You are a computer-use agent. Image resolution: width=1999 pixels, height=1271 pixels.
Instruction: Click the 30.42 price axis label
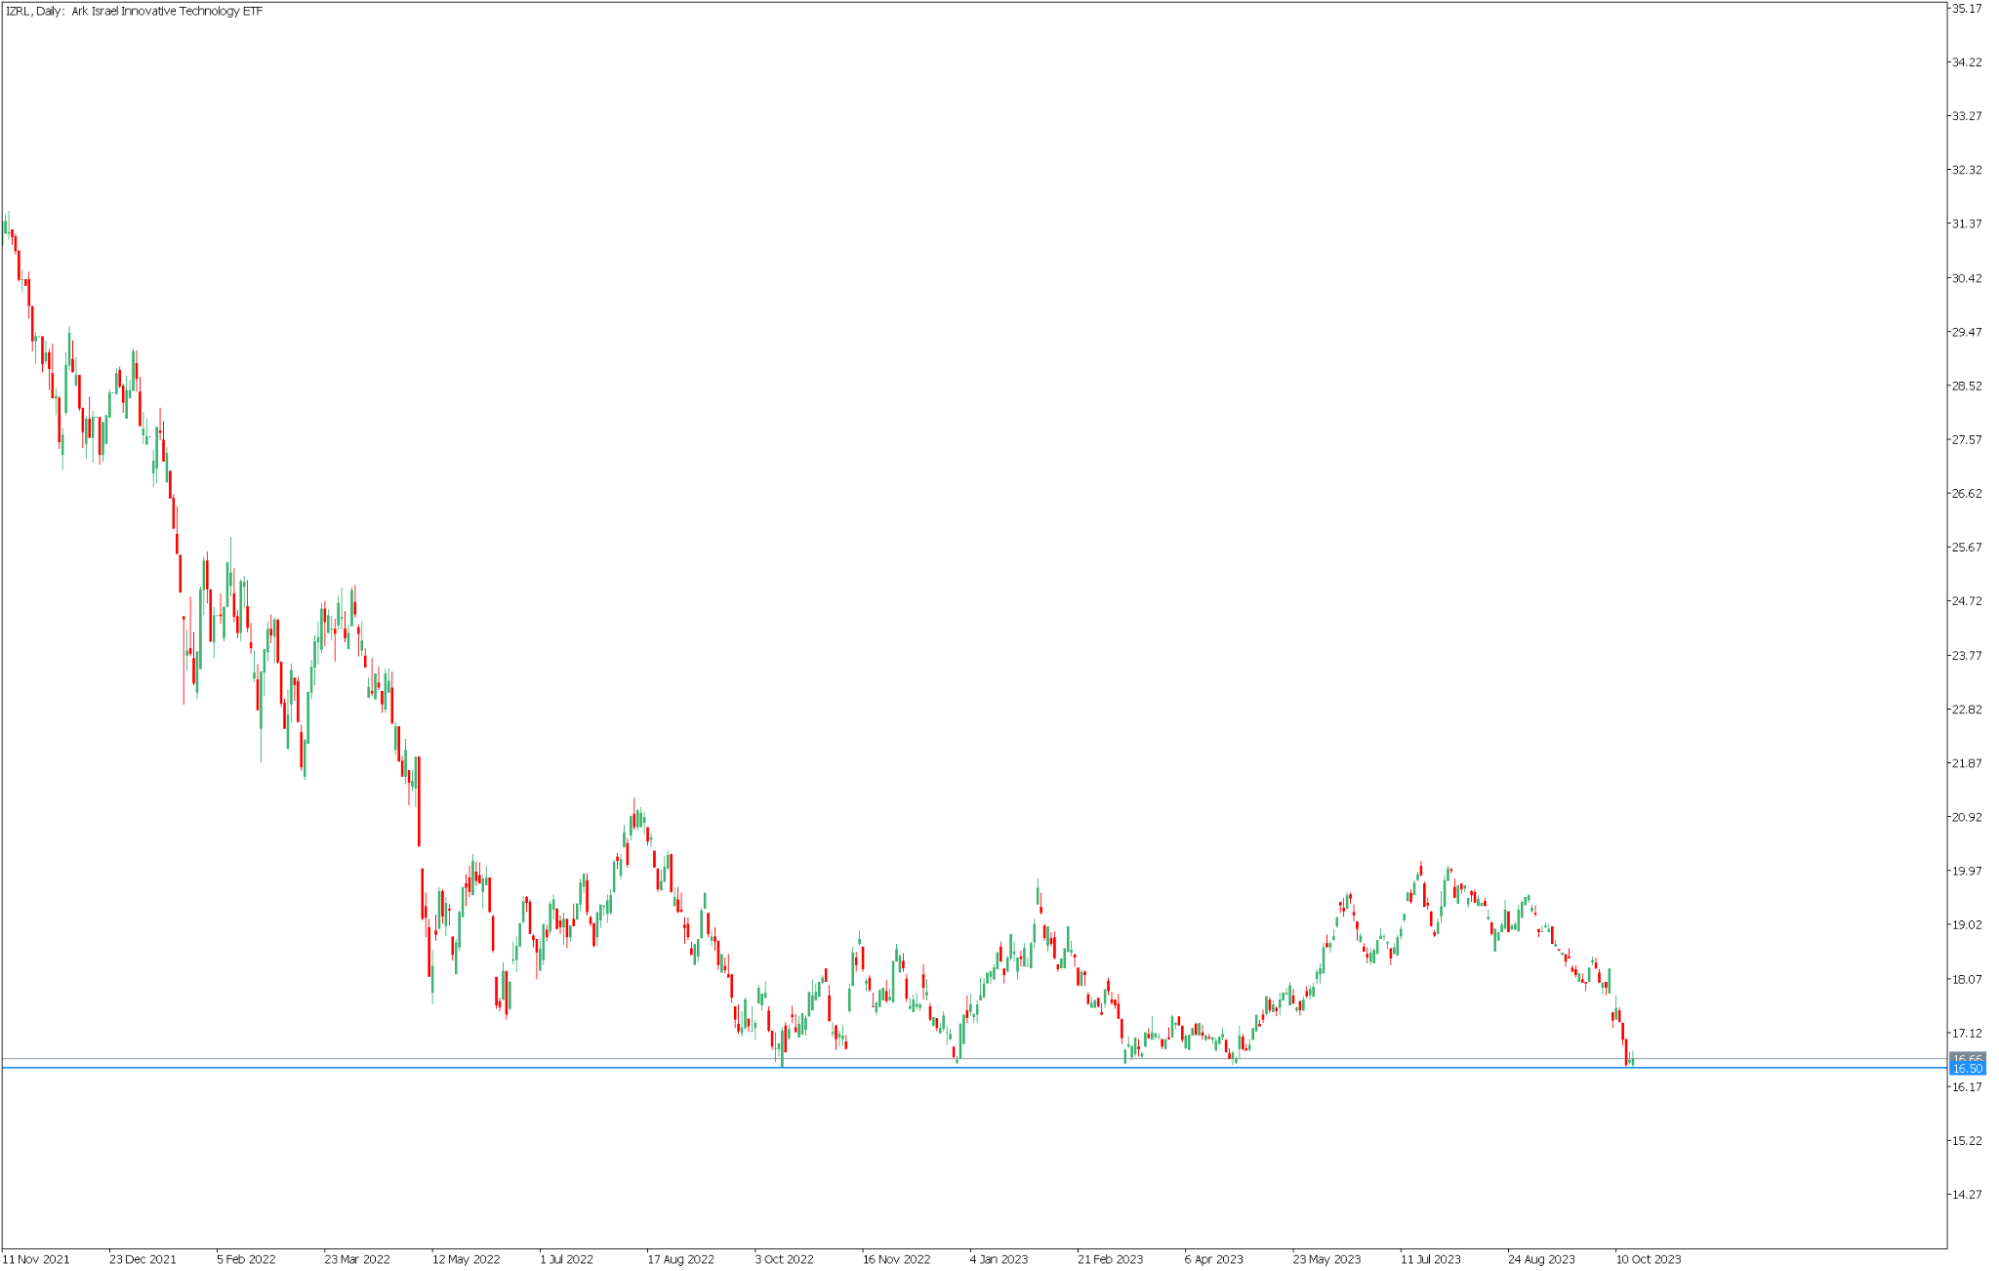click(x=1967, y=278)
